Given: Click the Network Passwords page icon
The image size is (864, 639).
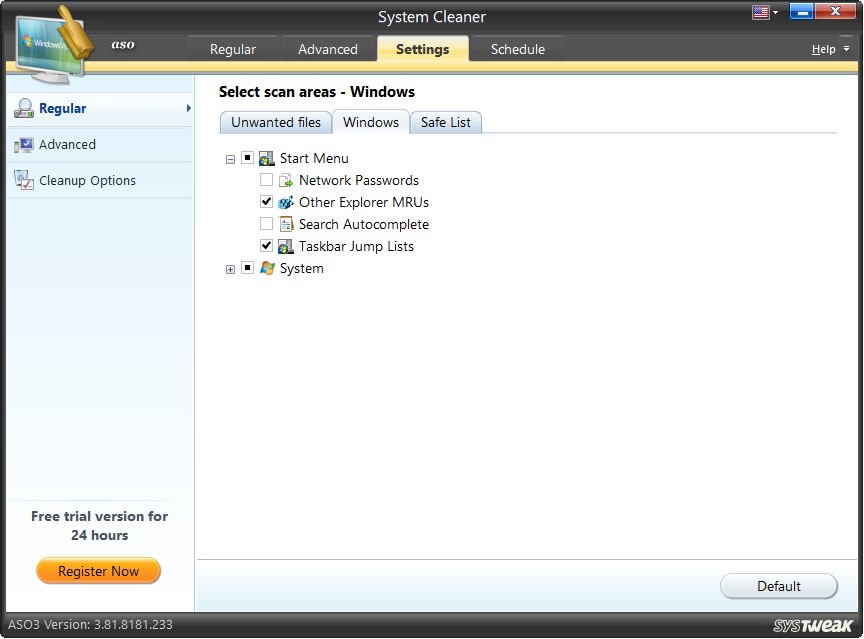Looking at the screenshot, I should (284, 180).
